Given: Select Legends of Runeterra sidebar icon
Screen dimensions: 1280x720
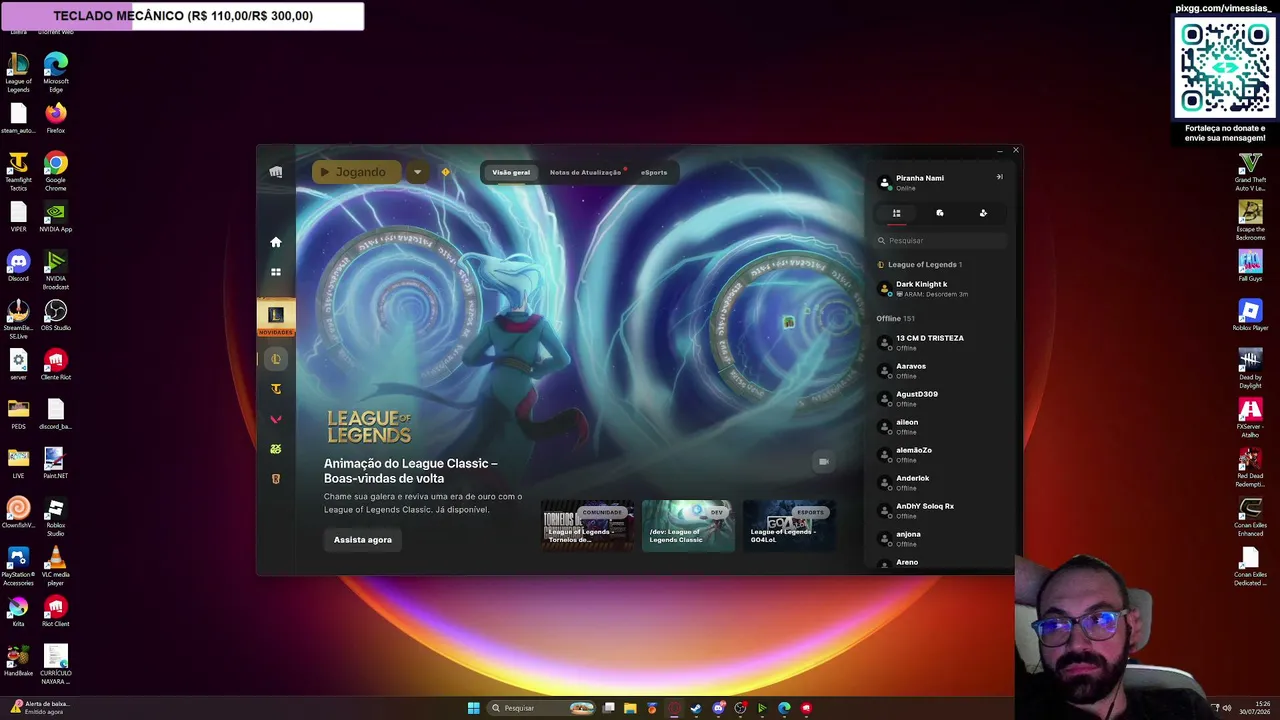Looking at the screenshot, I should [x=276, y=479].
